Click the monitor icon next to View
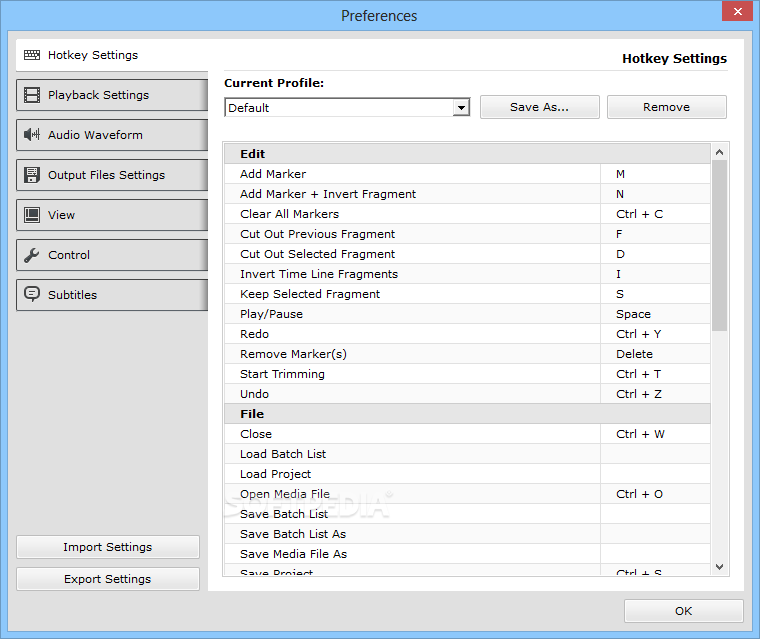 tap(32, 215)
